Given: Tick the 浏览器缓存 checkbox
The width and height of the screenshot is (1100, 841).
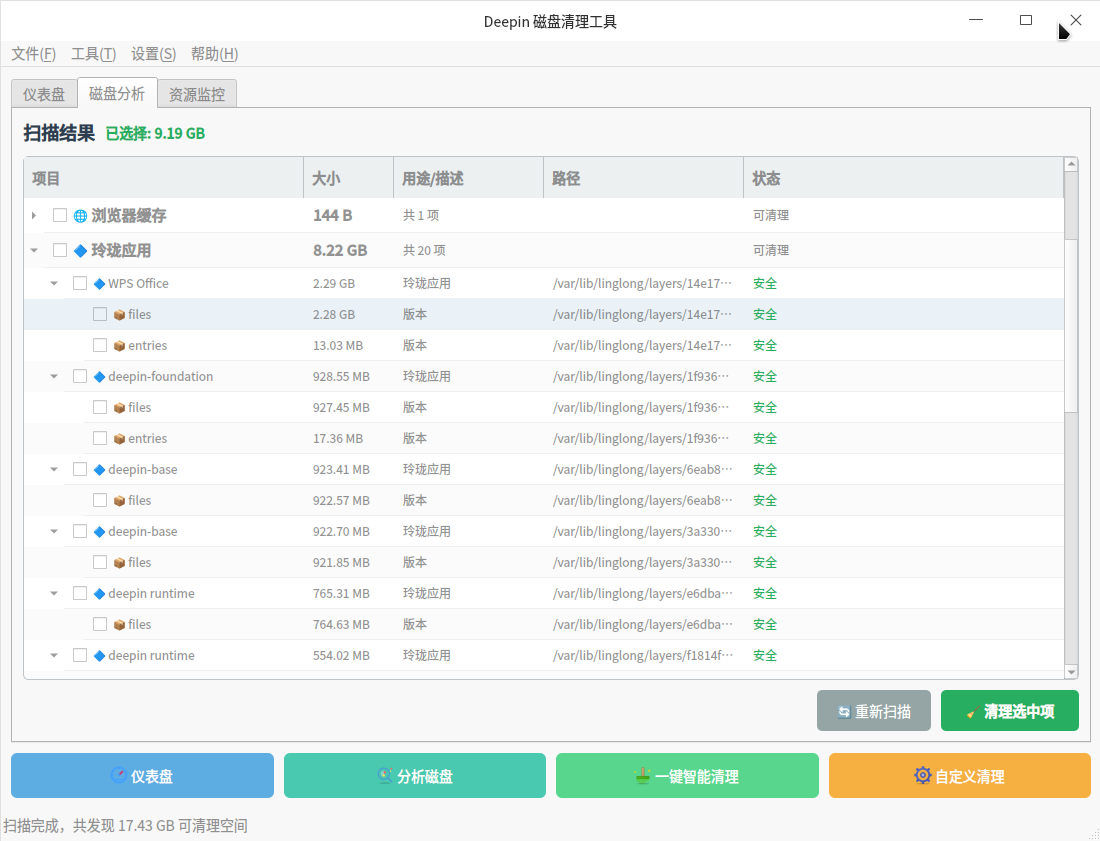Looking at the screenshot, I should pos(60,215).
